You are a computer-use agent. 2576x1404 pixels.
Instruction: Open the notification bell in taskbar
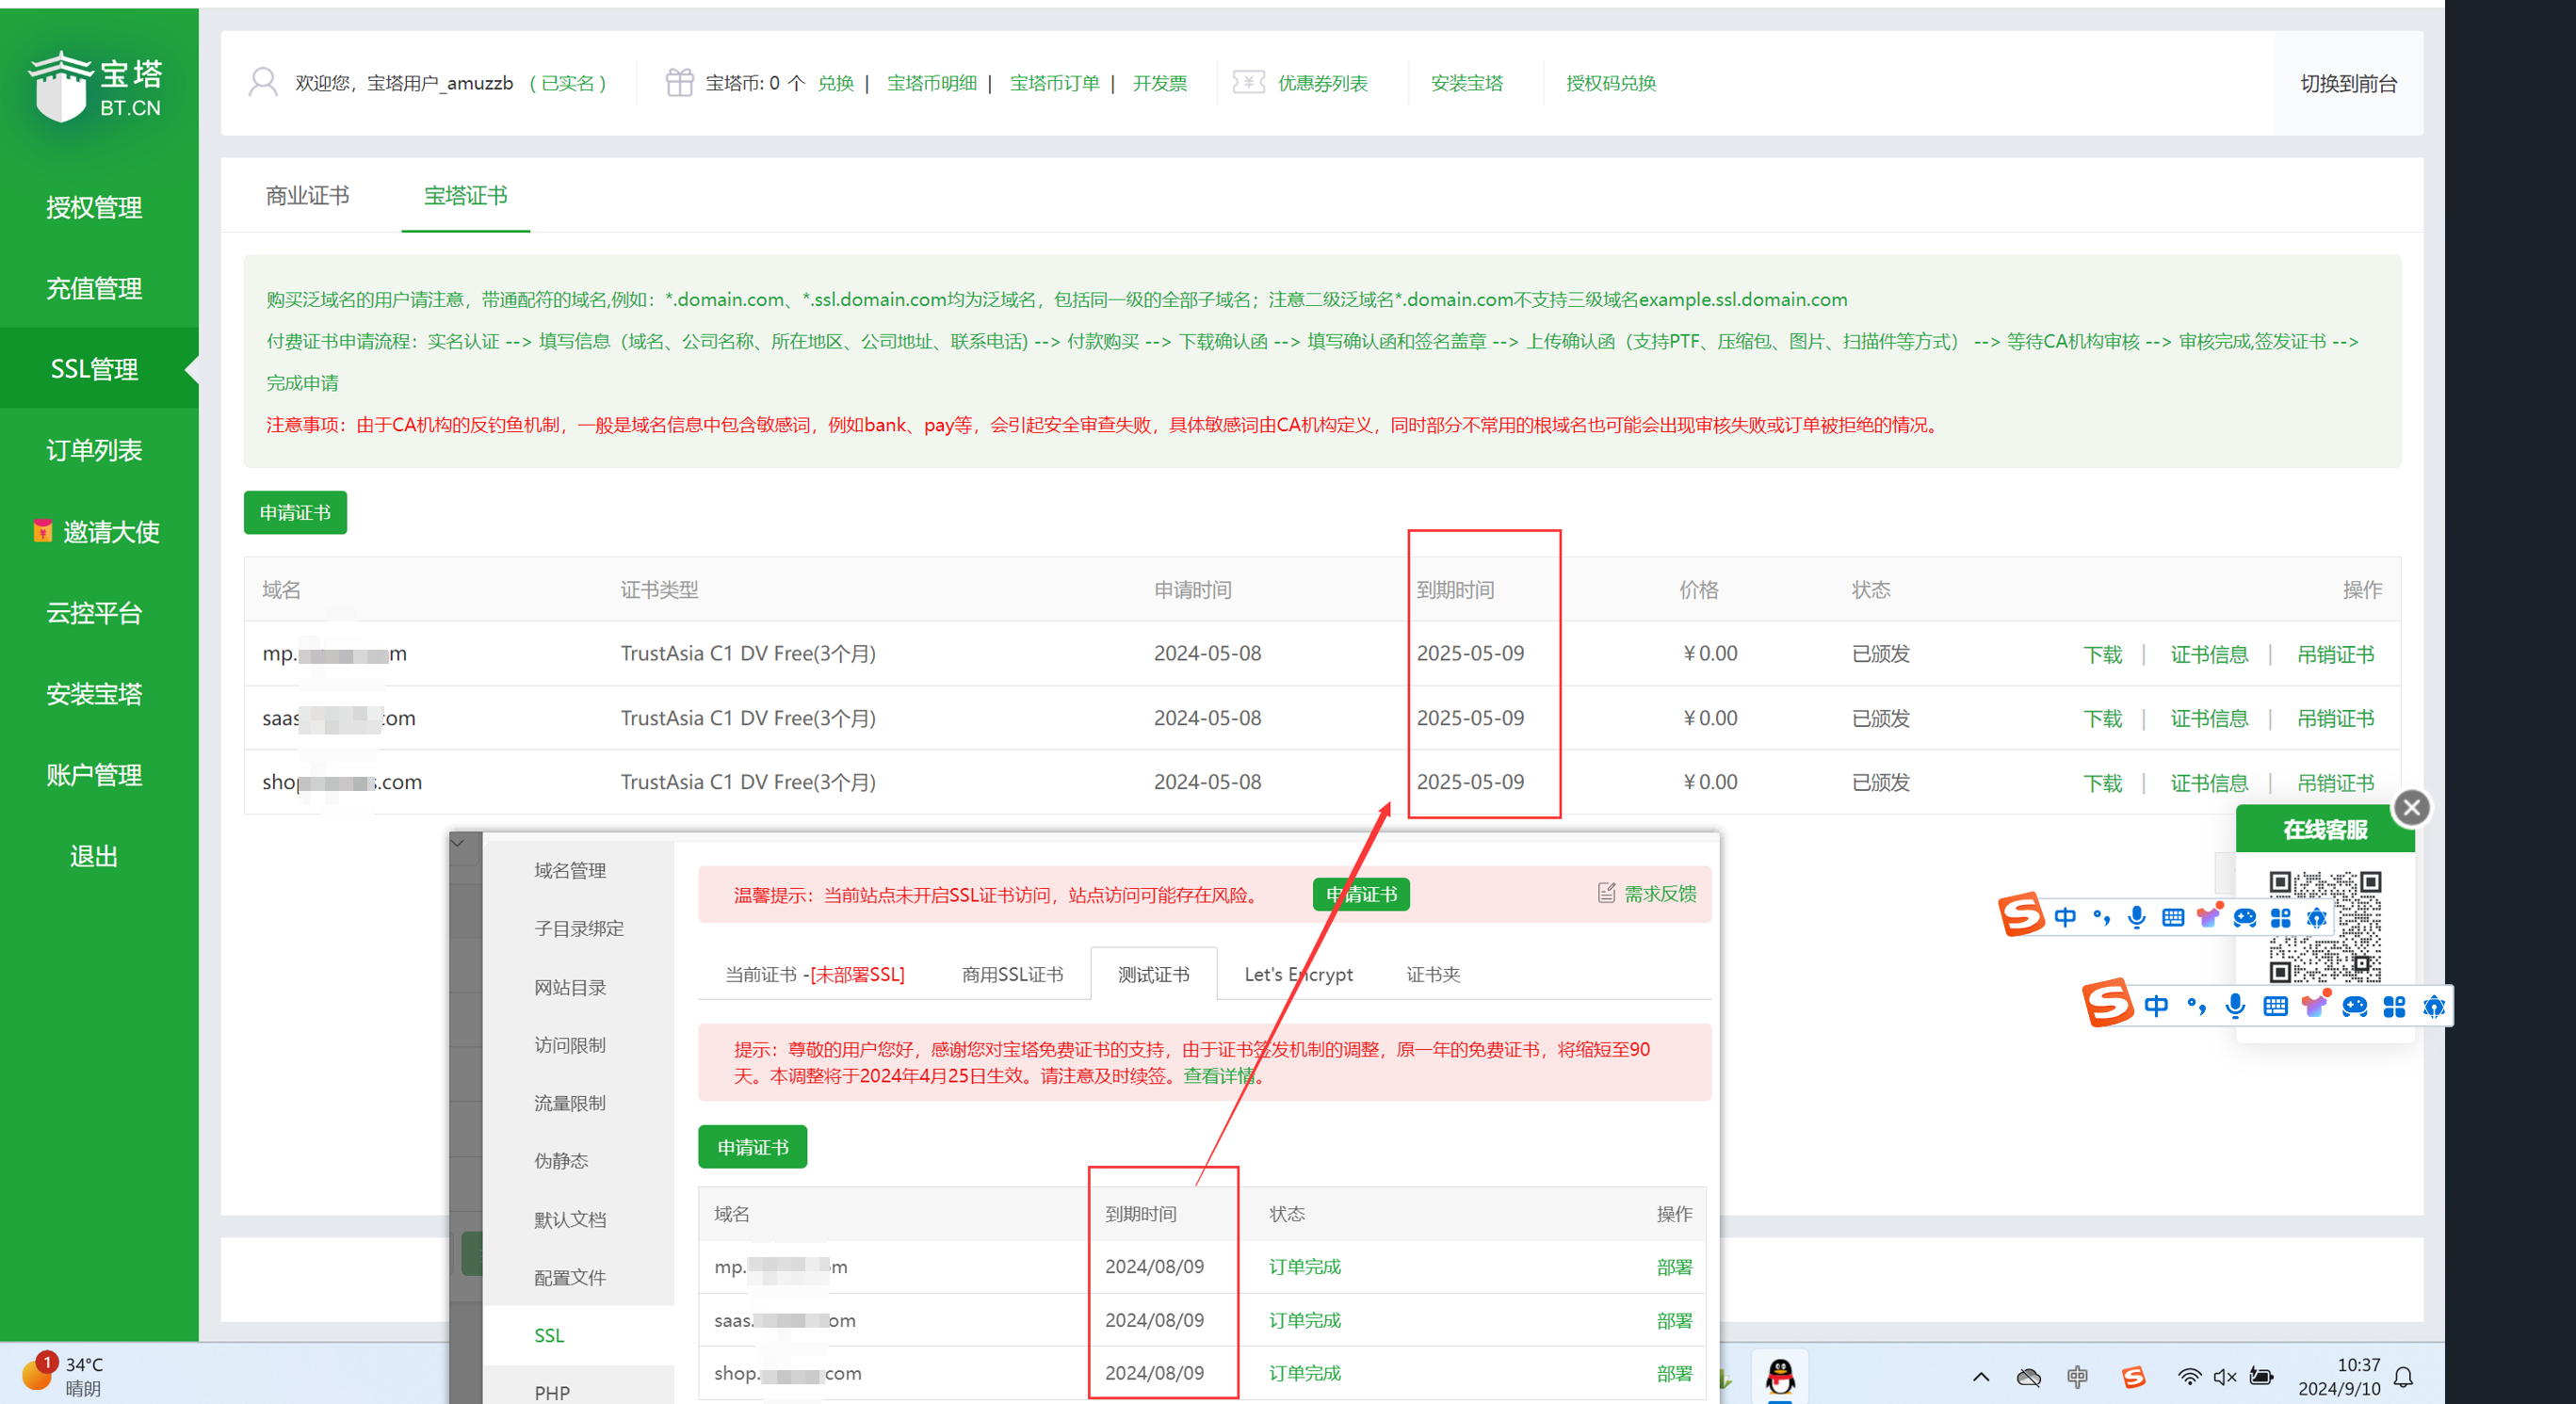point(2403,1377)
